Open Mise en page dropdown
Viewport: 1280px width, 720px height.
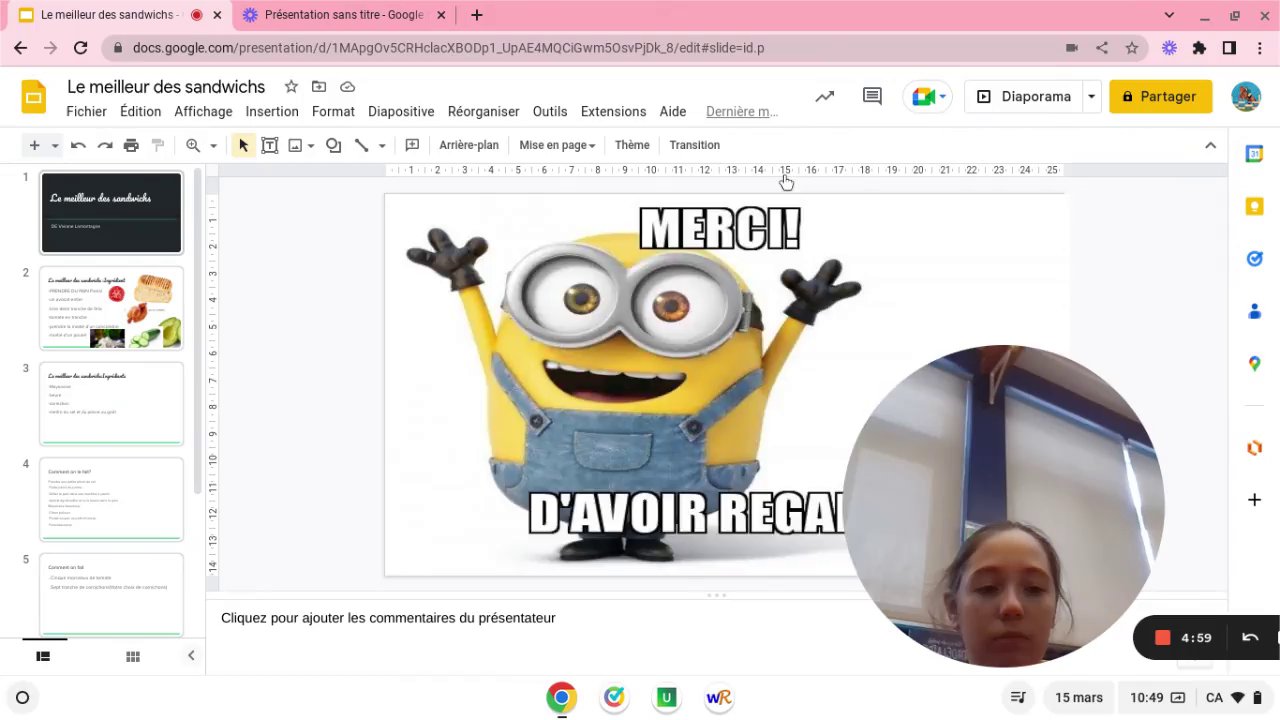click(557, 145)
